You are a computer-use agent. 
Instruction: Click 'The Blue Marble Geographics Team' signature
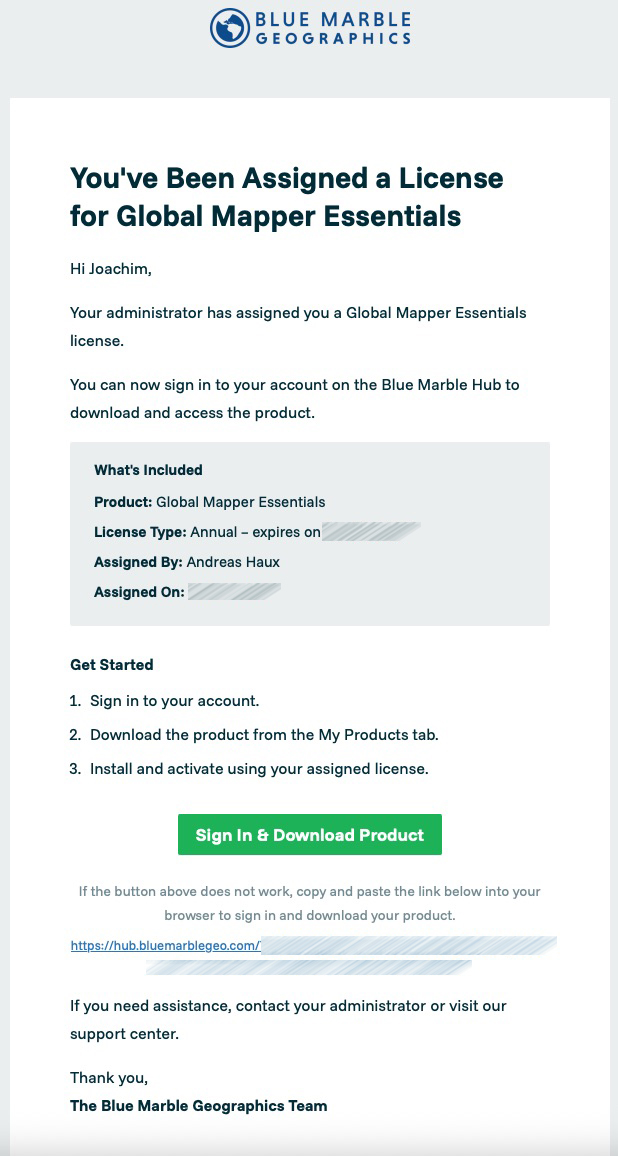[x=199, y=1106]
